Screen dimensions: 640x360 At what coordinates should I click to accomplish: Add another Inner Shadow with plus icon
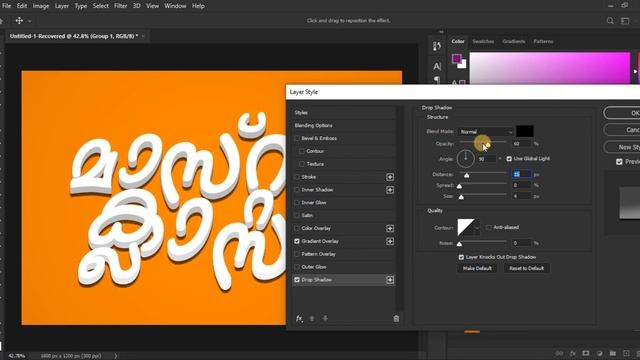point(390,190)
